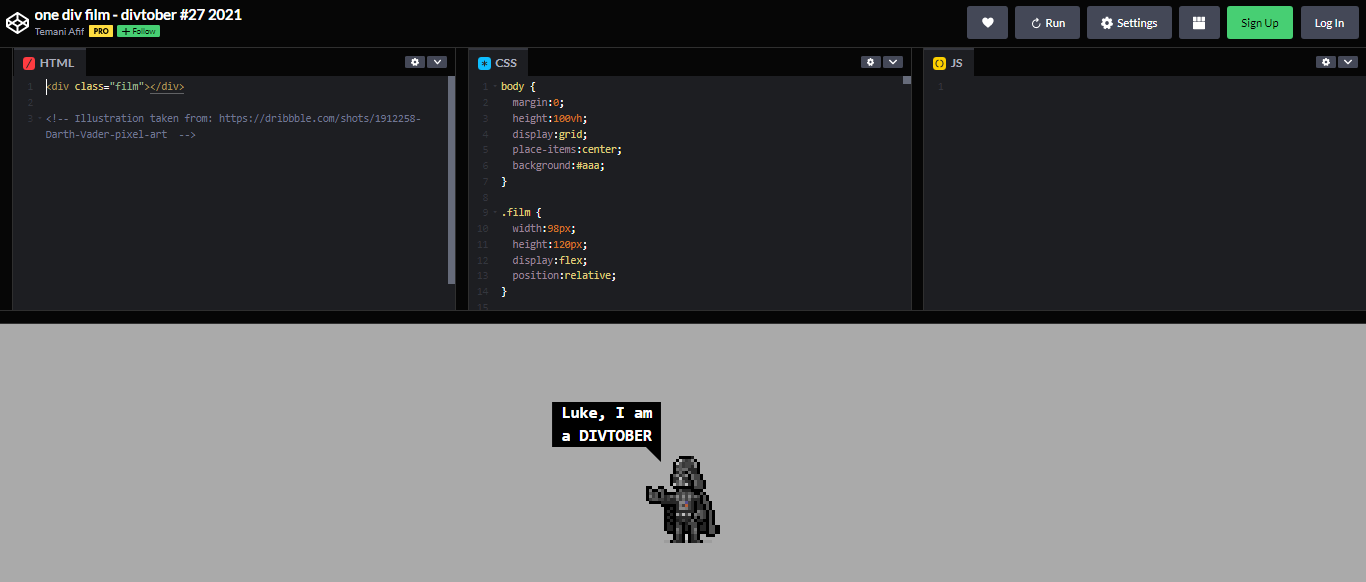The height and width of the screenshot is (582, 1366).
Task: Select the HTML editor tab
Action: tap(48, 61)
